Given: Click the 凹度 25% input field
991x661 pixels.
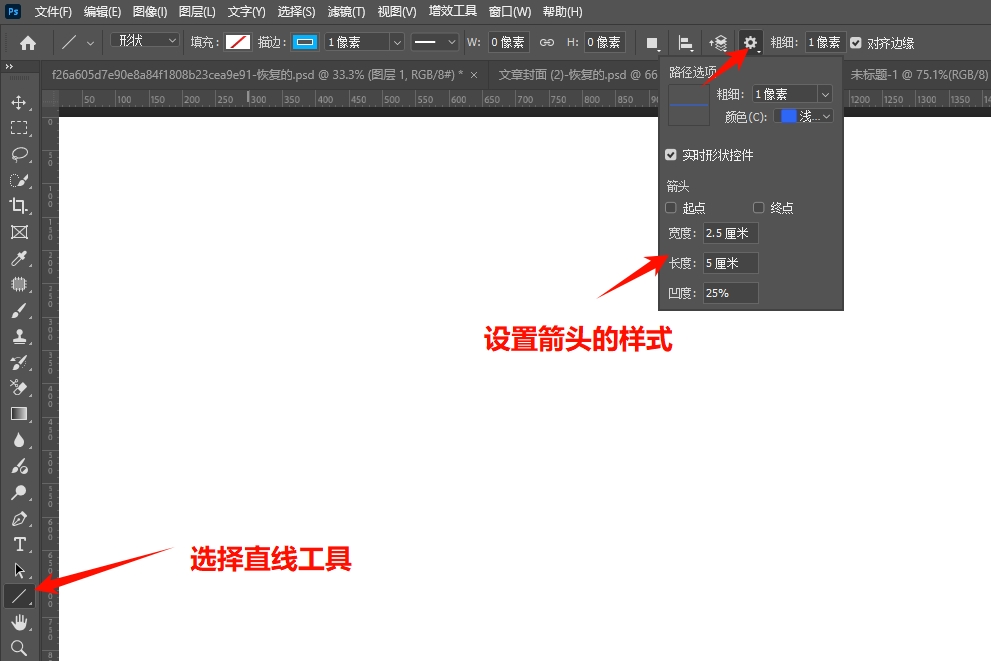Looking at the screenshot, I should tap(730, 292).
